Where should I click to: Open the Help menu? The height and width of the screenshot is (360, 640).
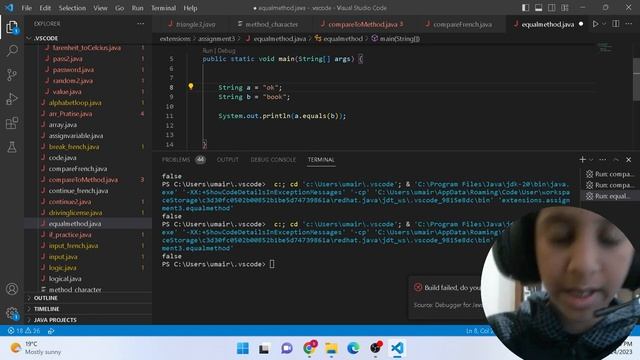190,8
